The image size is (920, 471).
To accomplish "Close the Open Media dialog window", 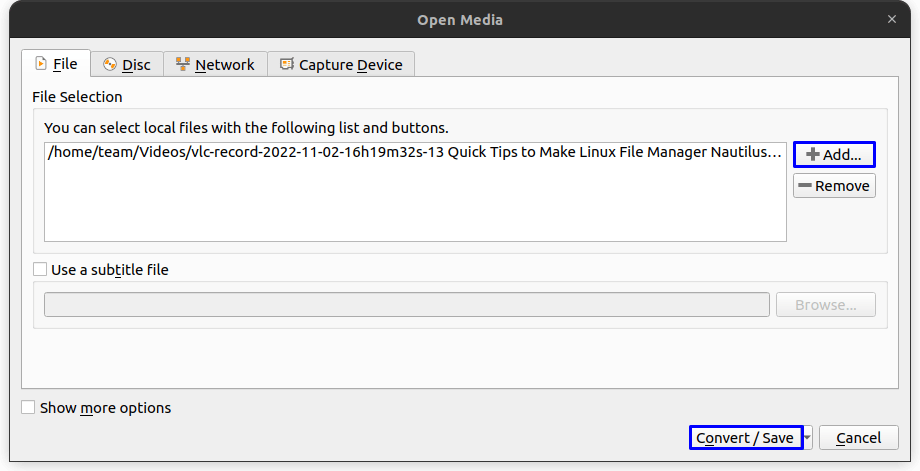I will pos(892,19).
